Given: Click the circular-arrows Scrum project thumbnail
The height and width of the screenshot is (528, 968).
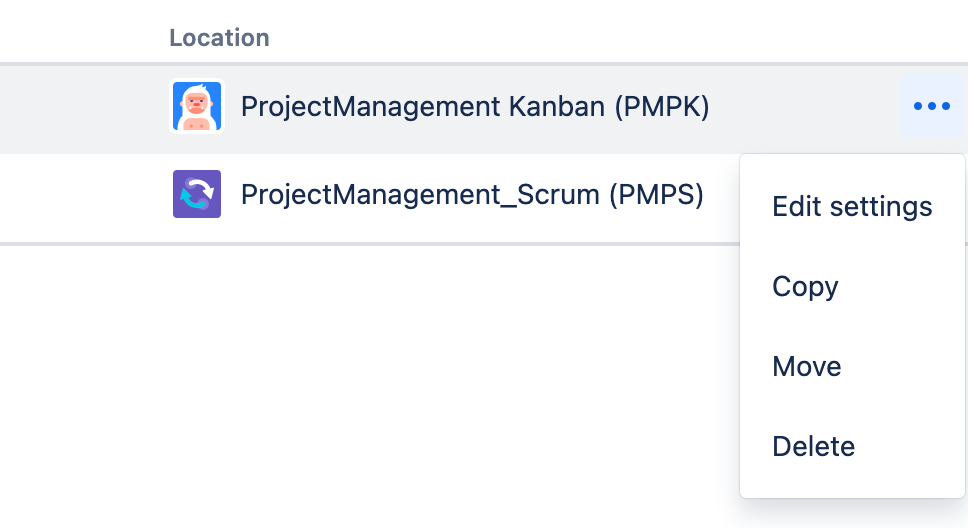Looking at the screenshot, I should 197,194.
